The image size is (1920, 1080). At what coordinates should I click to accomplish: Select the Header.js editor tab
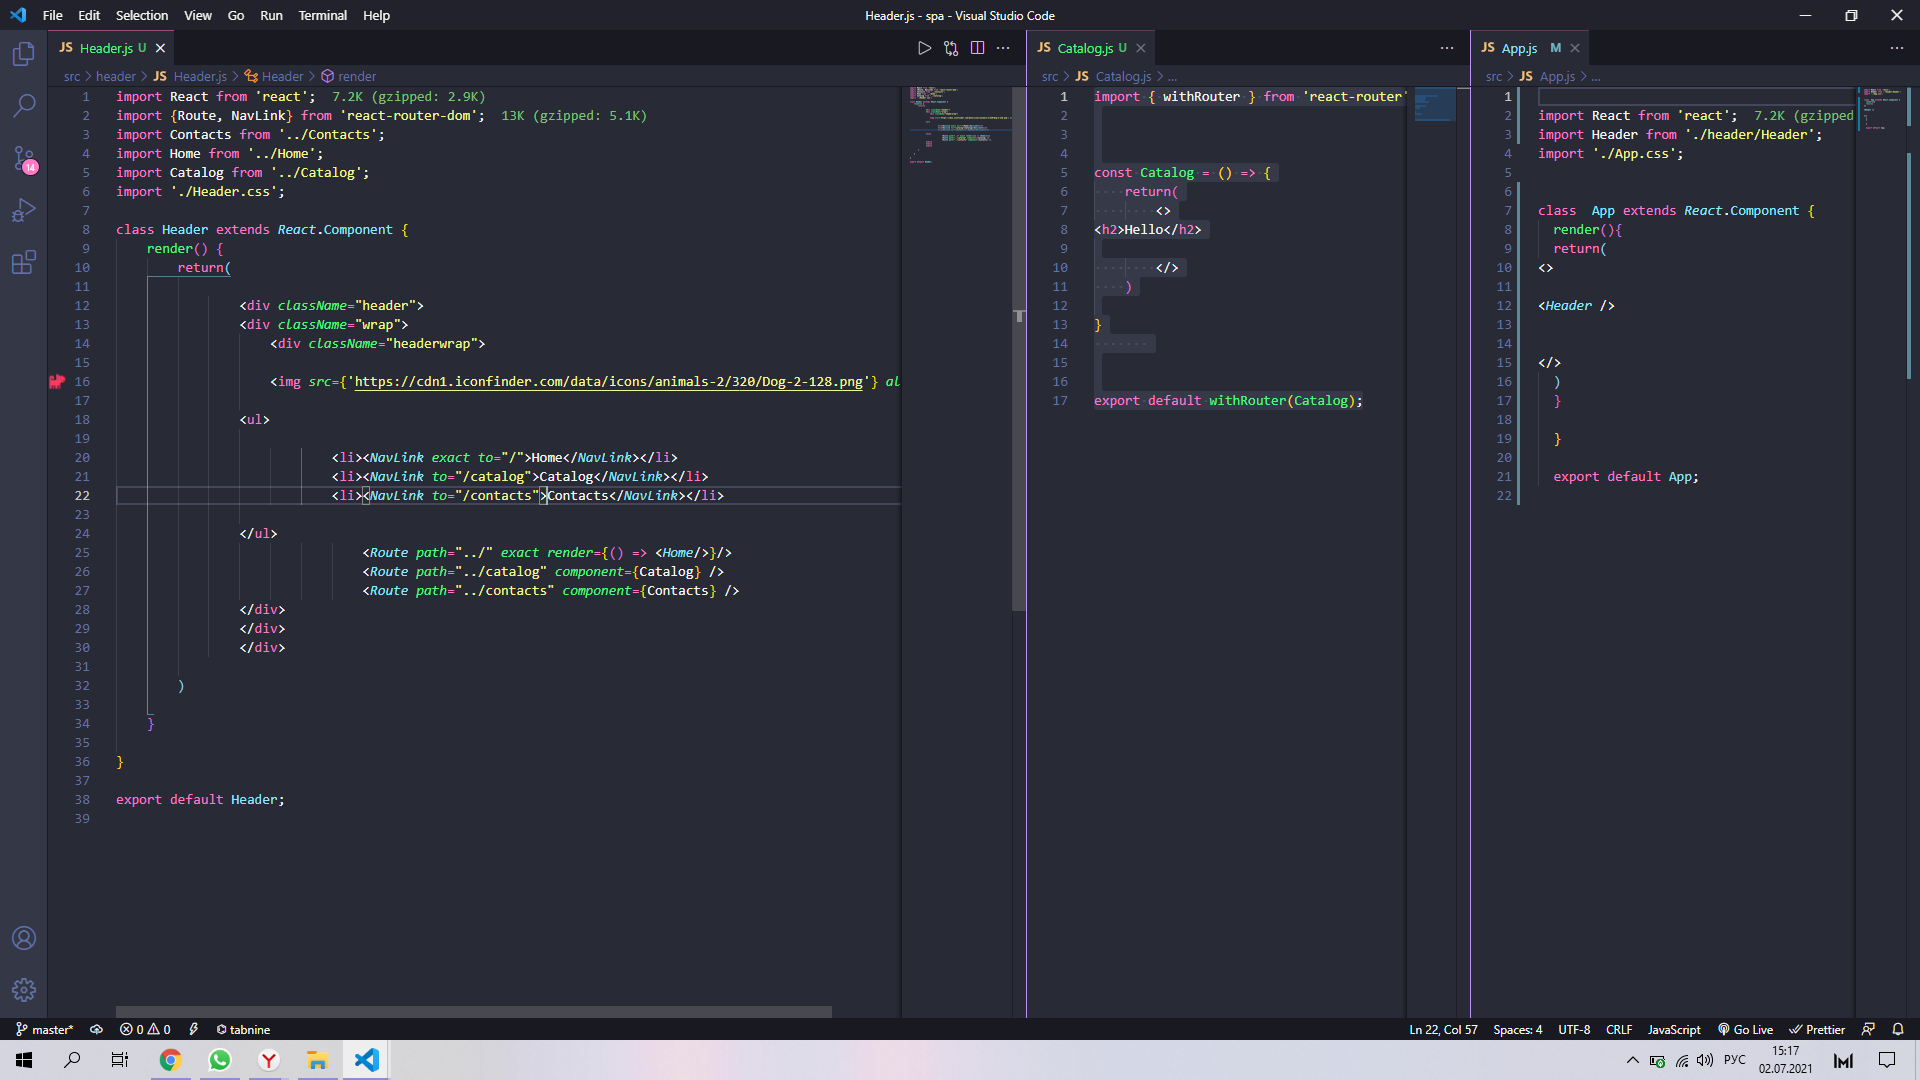[x=112, y=48]
